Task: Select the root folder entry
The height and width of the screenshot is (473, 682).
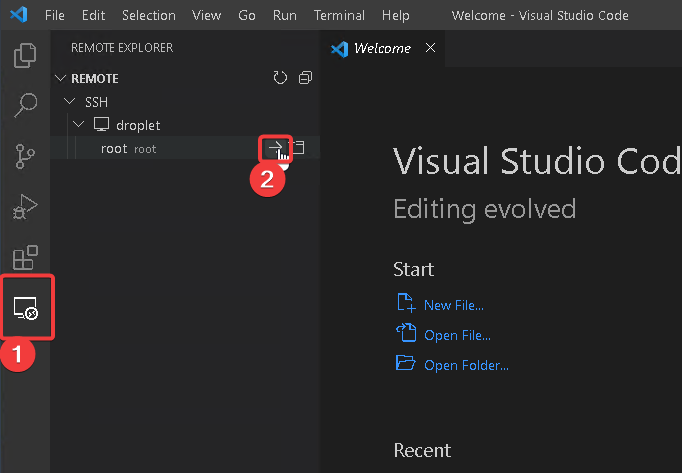Action: pos(185,148)
